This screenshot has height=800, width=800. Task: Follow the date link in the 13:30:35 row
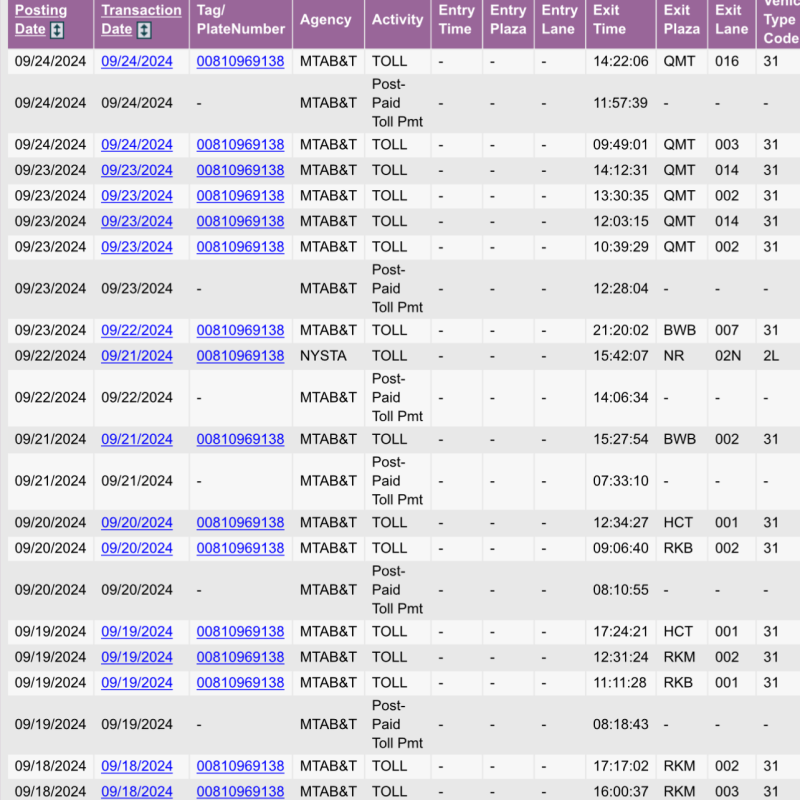coord(137,195)
